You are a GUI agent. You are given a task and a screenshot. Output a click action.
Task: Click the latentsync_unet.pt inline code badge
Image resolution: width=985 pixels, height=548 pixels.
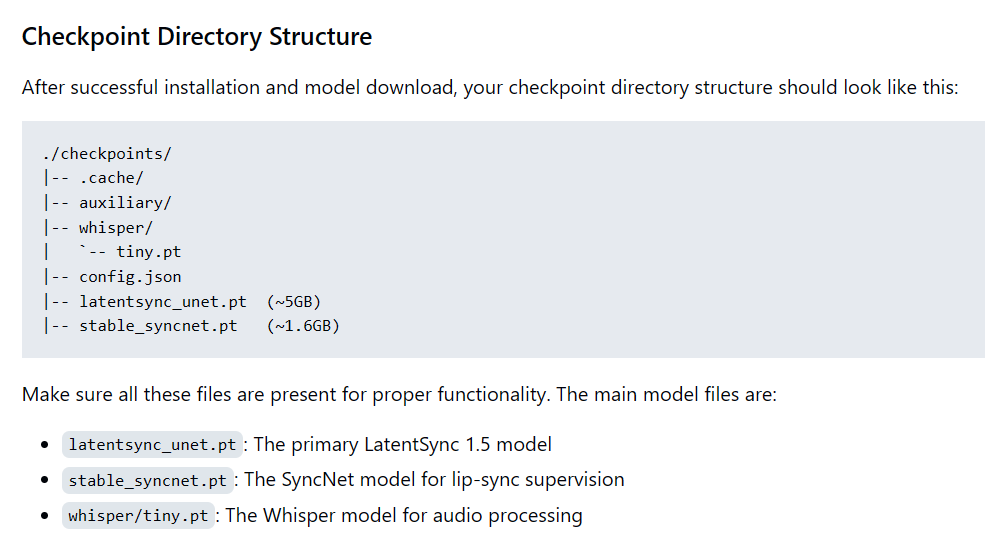coord(152,444)
